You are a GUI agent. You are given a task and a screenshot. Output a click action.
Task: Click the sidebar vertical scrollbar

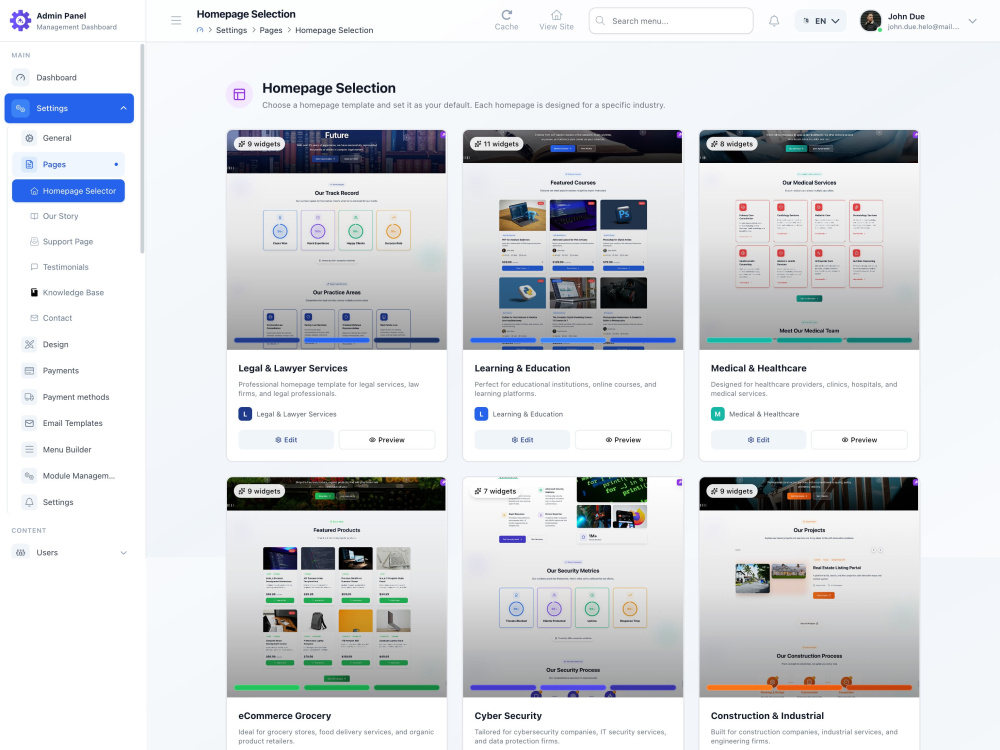[x=142, y=148]
